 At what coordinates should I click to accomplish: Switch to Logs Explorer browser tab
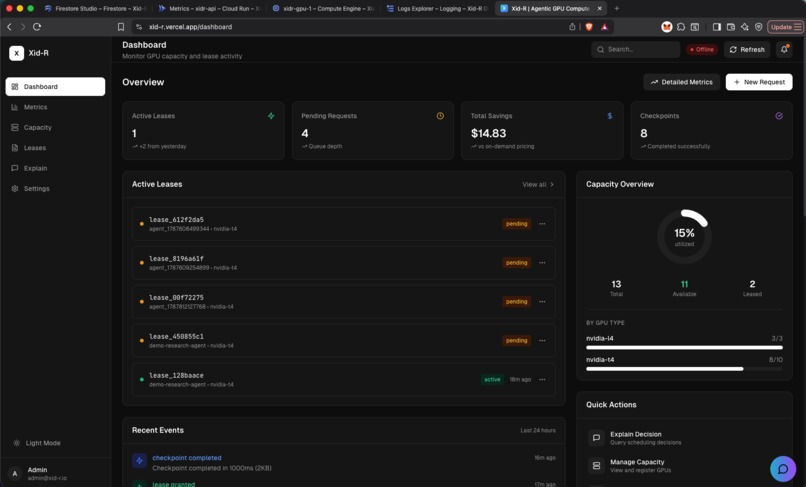click(x=438, y=8)
